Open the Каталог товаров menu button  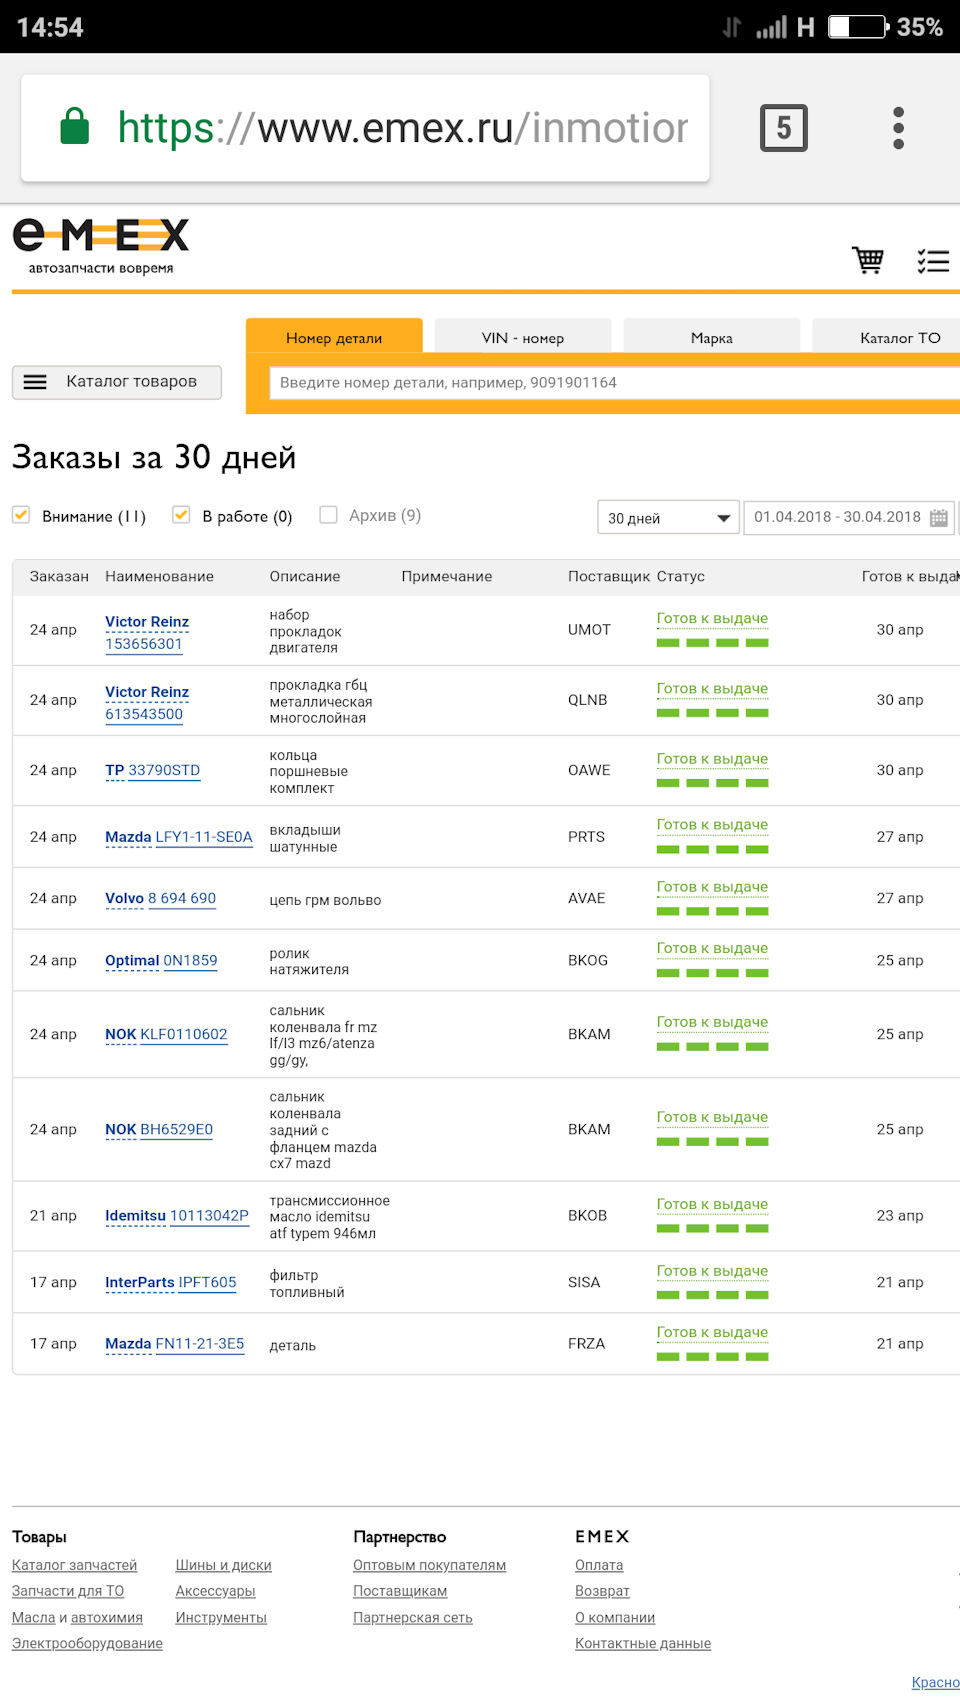[x=117, y=382]
